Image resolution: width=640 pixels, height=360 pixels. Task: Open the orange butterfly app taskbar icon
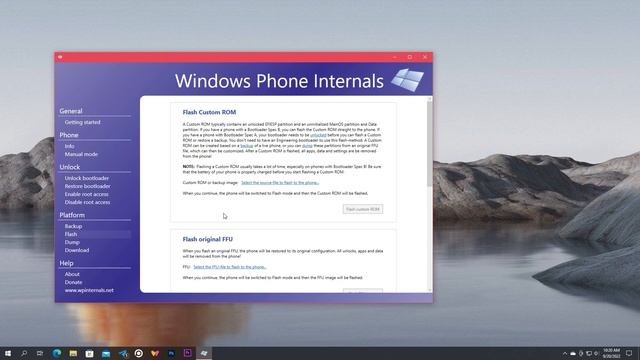[x=155, y=353]
